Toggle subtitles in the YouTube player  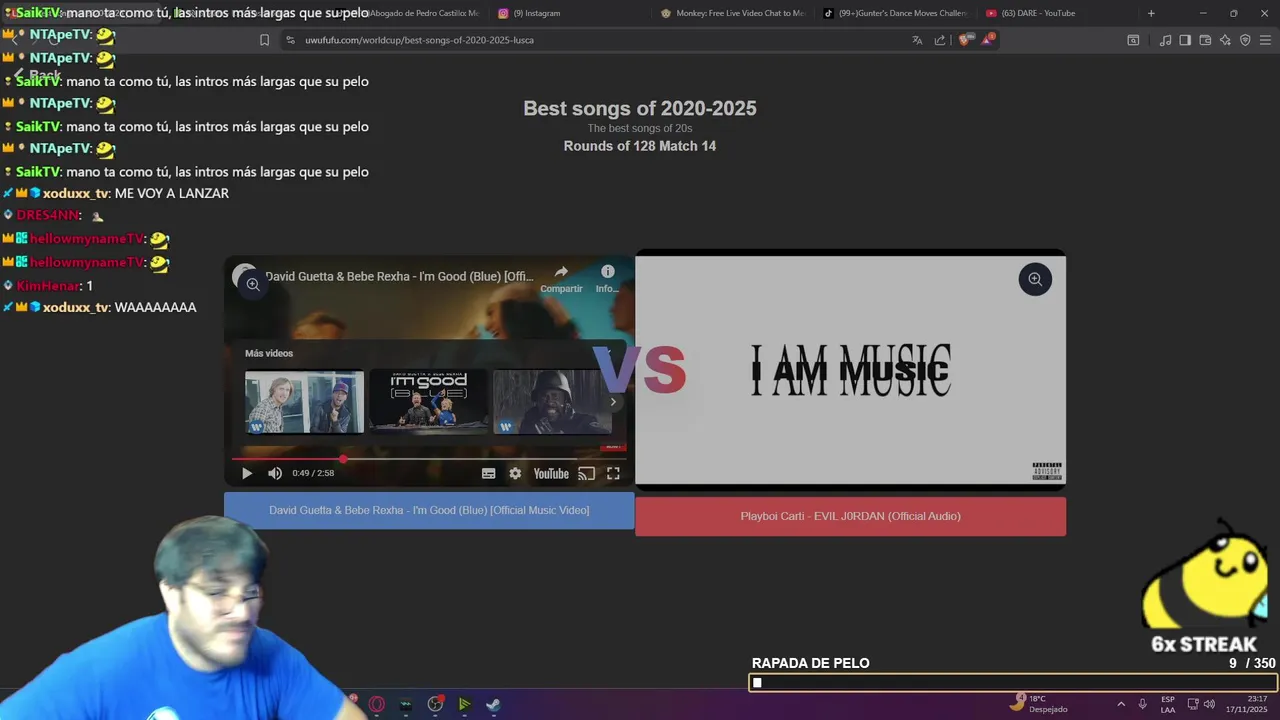[x=489, y=474]
